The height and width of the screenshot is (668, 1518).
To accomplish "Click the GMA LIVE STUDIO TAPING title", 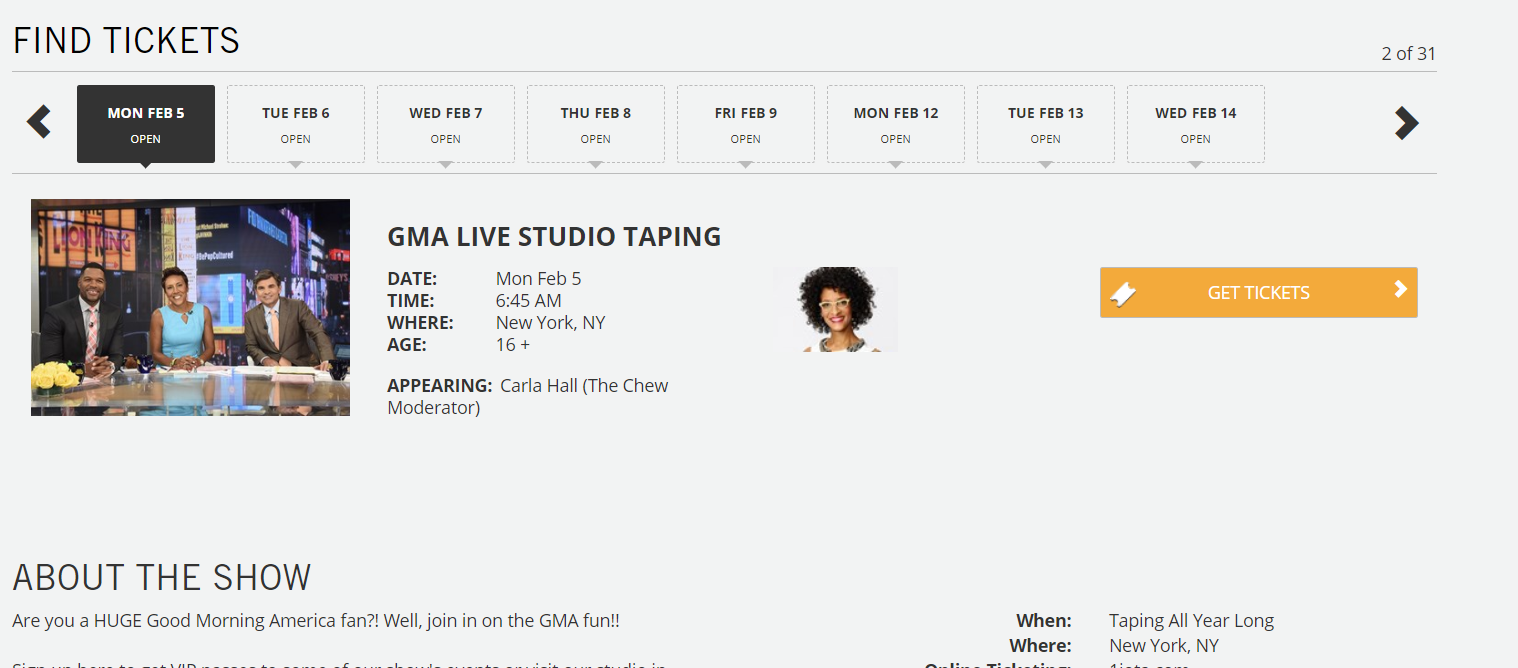I will coord(554,237).
